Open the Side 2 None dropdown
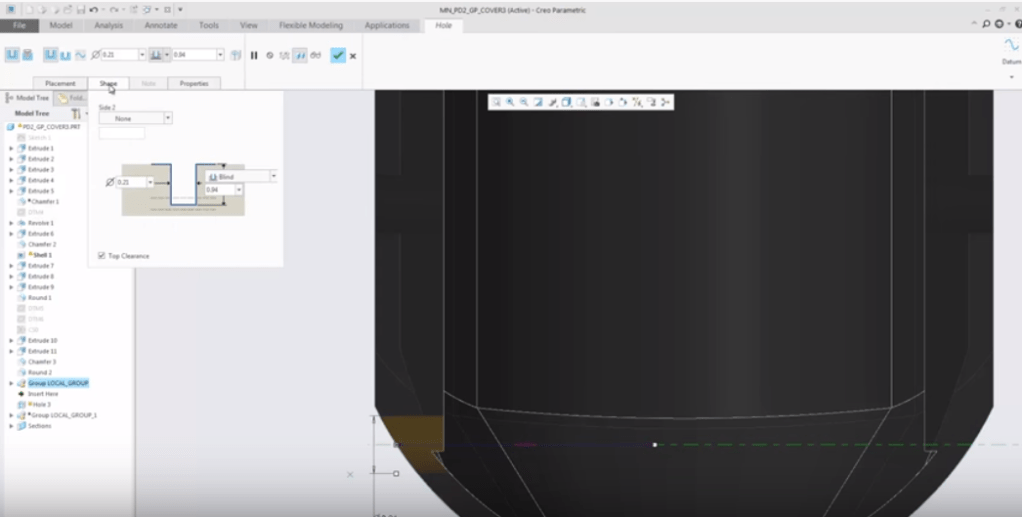The image size is (1022, 517). (167, 118)
